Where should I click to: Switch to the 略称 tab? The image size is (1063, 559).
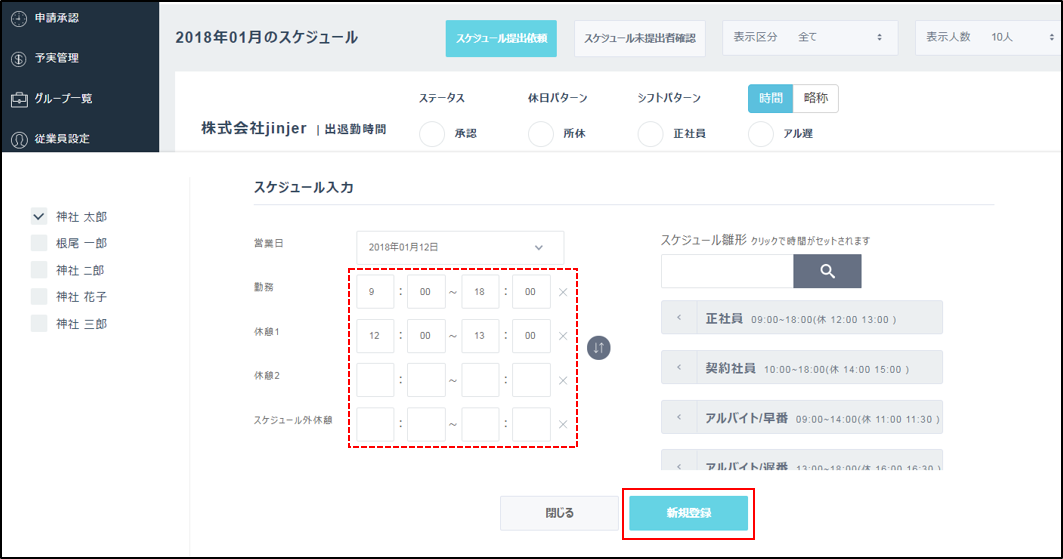815,98
